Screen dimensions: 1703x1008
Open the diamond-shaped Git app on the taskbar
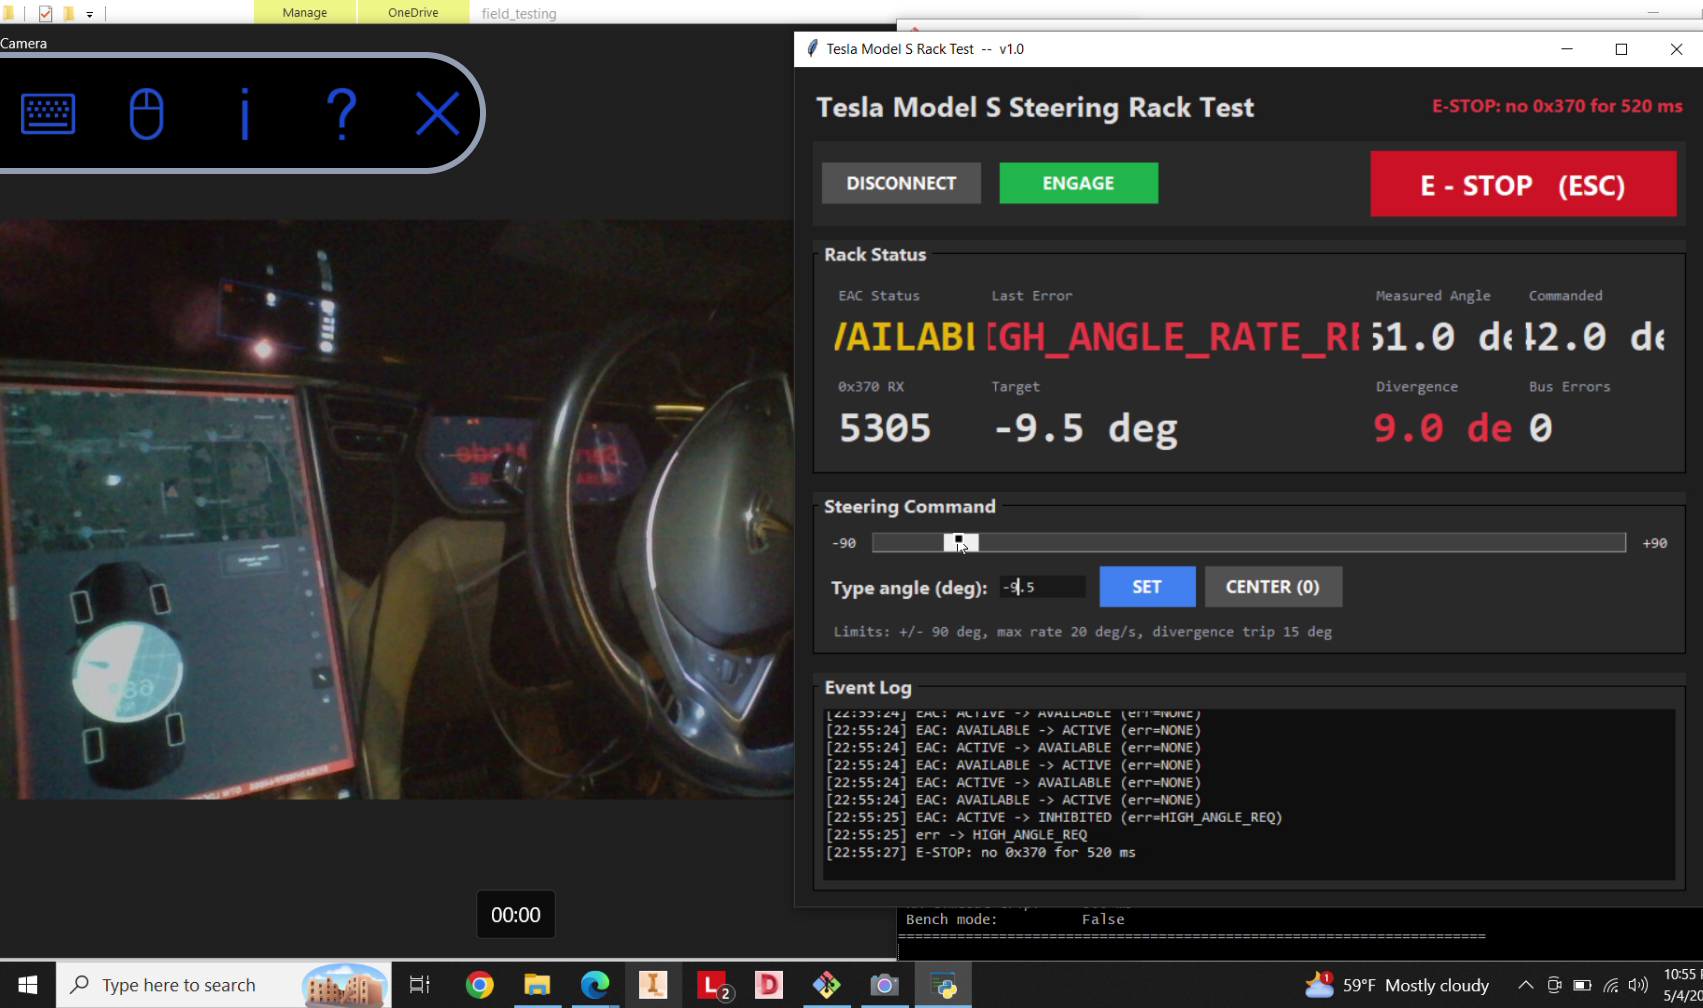[x=827, y=985]
